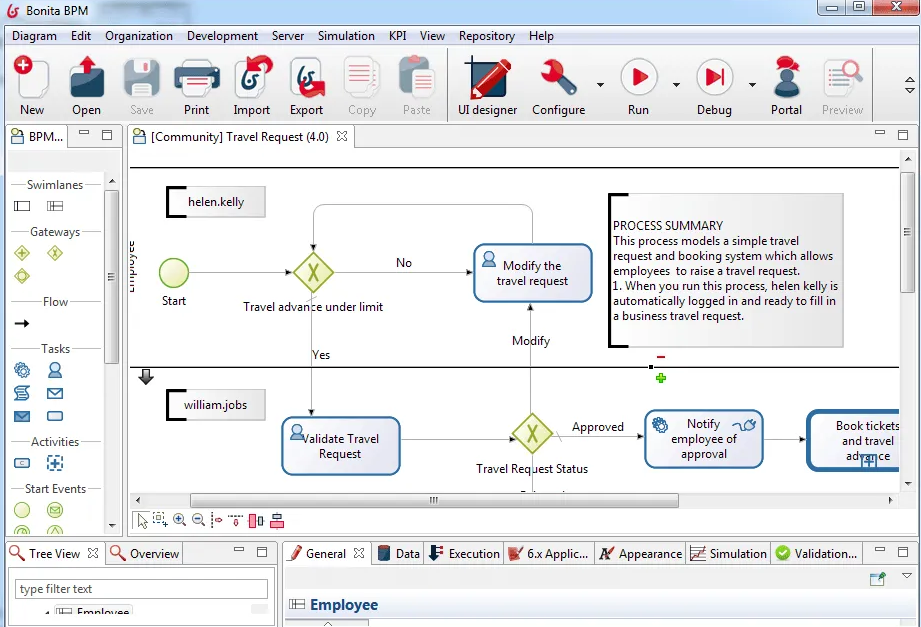Open the Validation tab
Viewport: 921px width, 627px height.
point(816,554)
